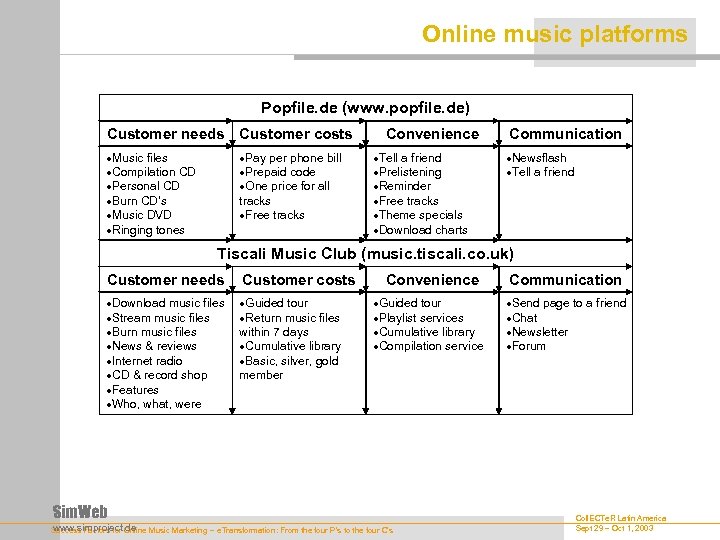Image resolution: width=720 pixels, height=540 pixels.
Task: Click 'Convenience' header under Tiscali Music Club
Action: tap(433, 280)
